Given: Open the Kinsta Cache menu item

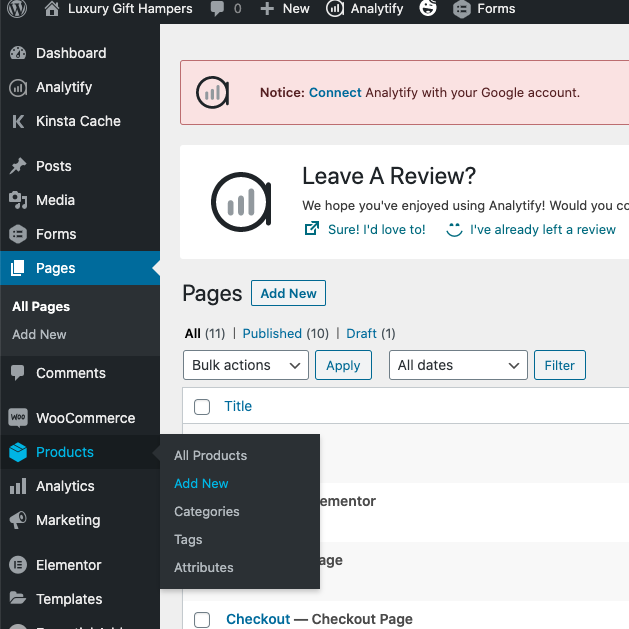Looking at the screenshot, I should (78, 121).
